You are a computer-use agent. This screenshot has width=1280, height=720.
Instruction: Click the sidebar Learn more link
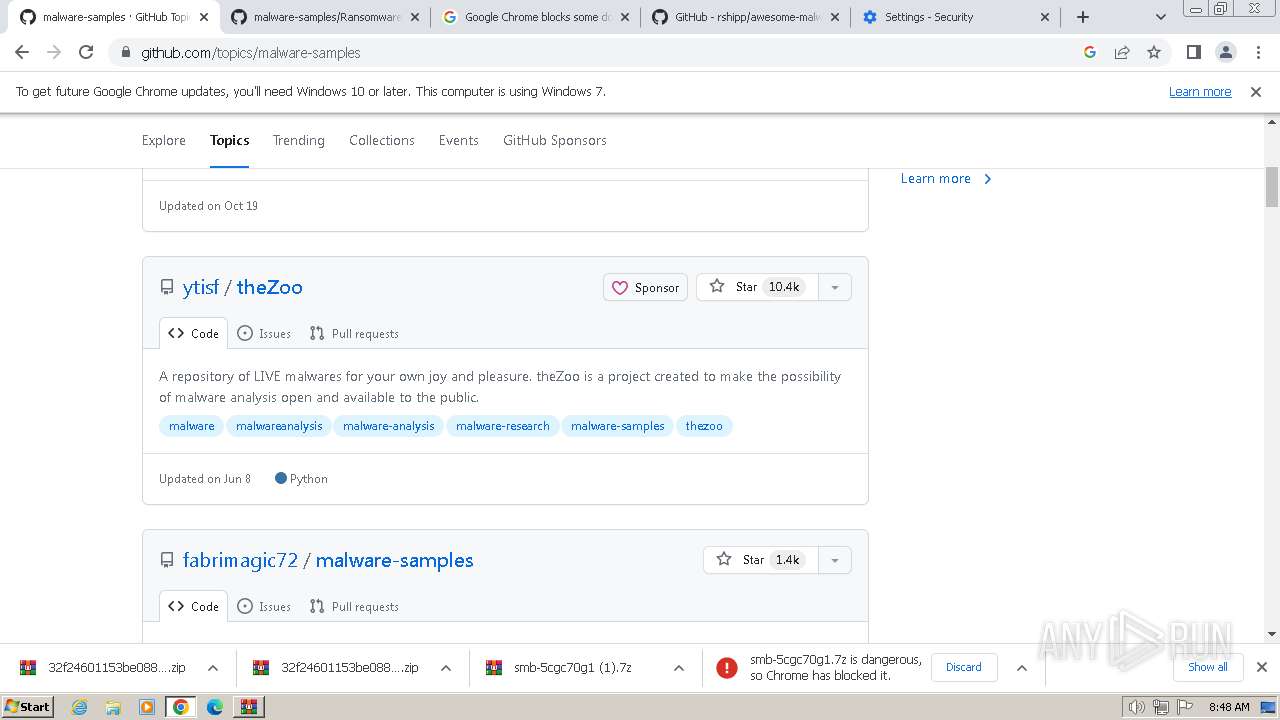[946, 179]
